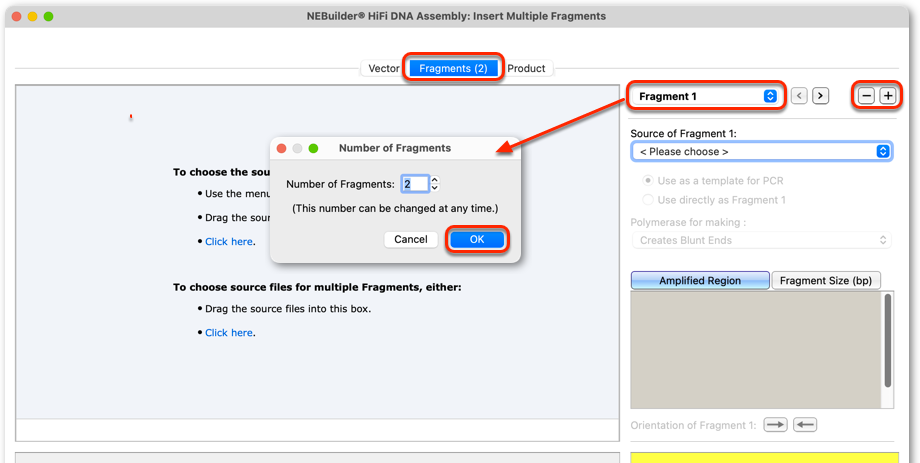920x463 pixels.
Task: Add a fragment with the plus button
Action: [x=888, y=96]
